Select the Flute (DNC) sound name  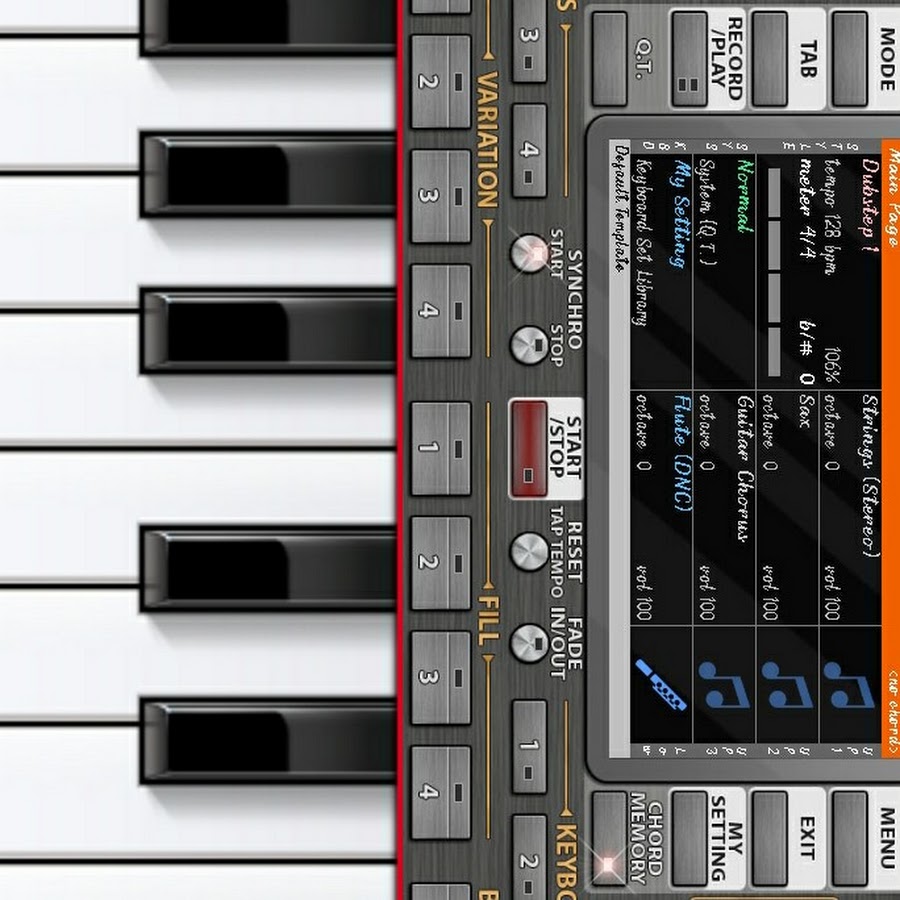coord(682,453)
